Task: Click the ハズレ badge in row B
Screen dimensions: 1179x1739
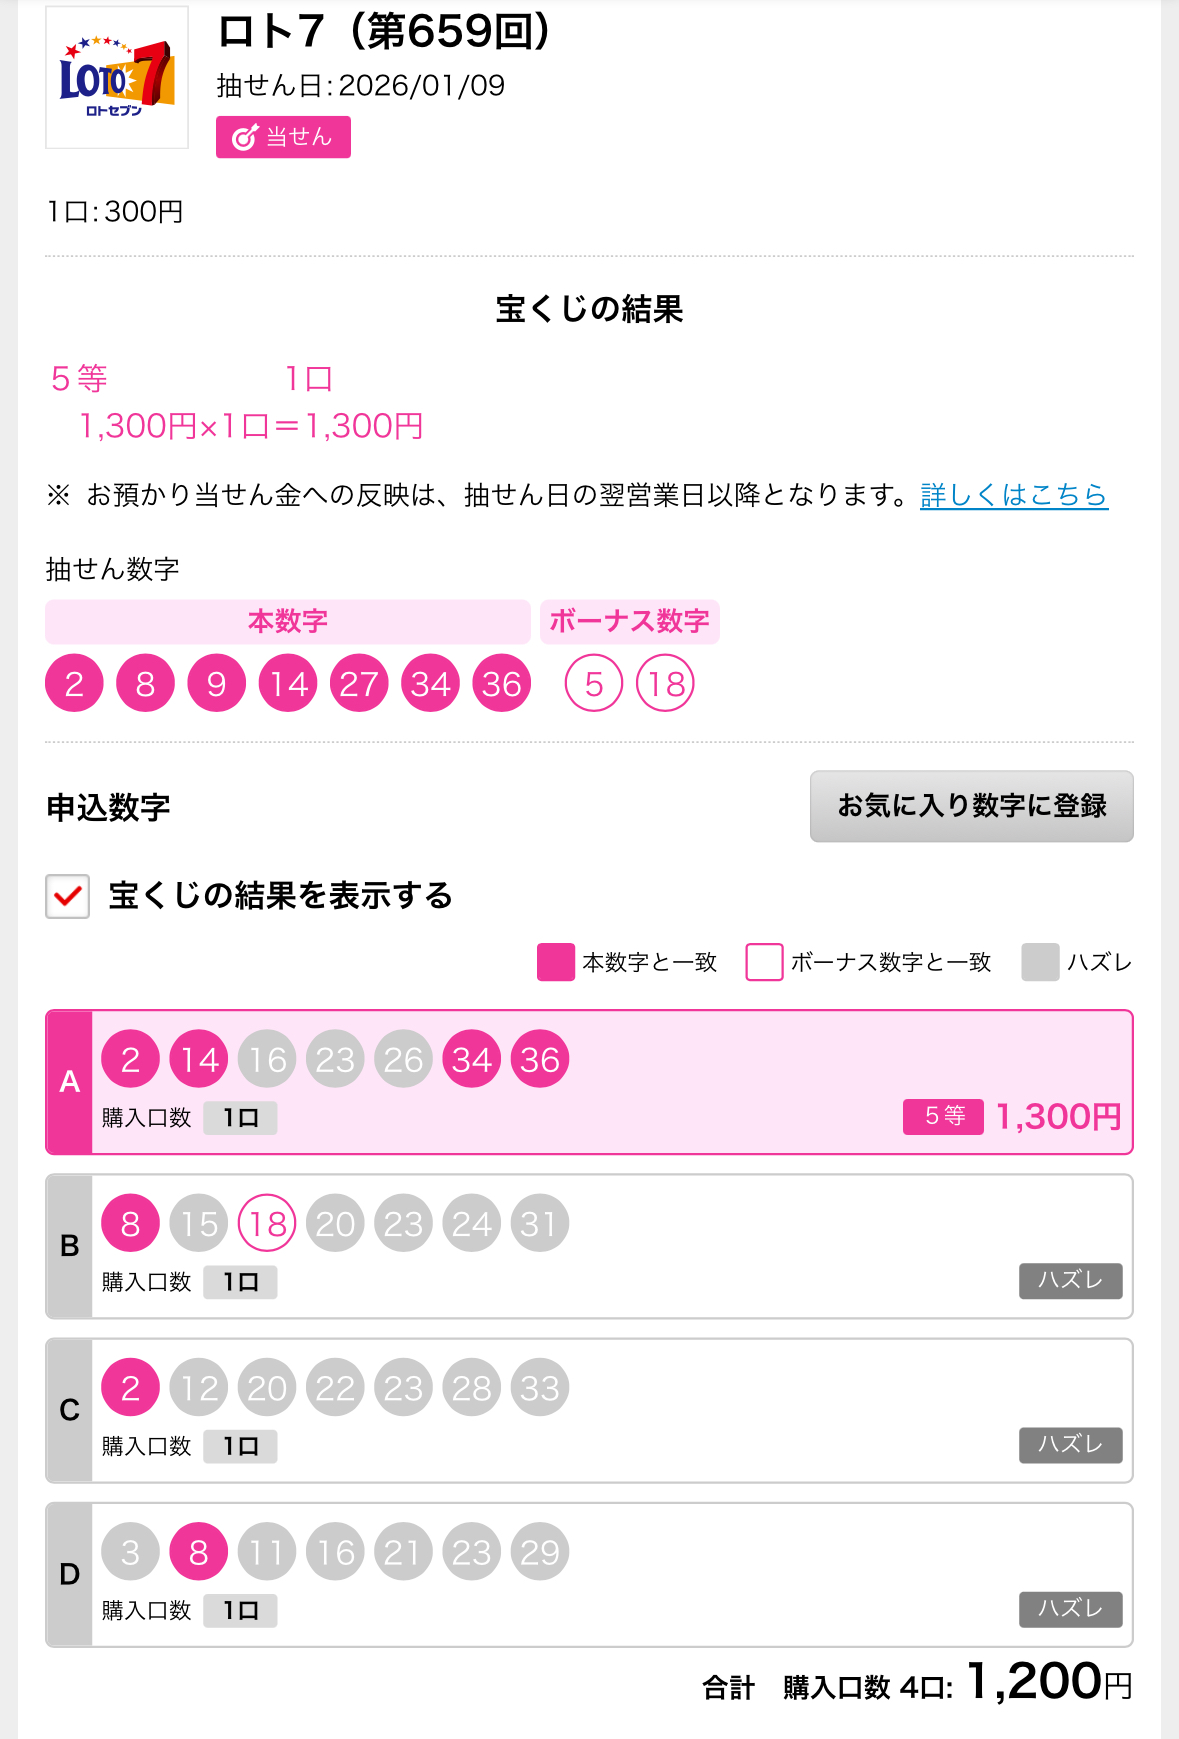Action: coord(1070,1280)
